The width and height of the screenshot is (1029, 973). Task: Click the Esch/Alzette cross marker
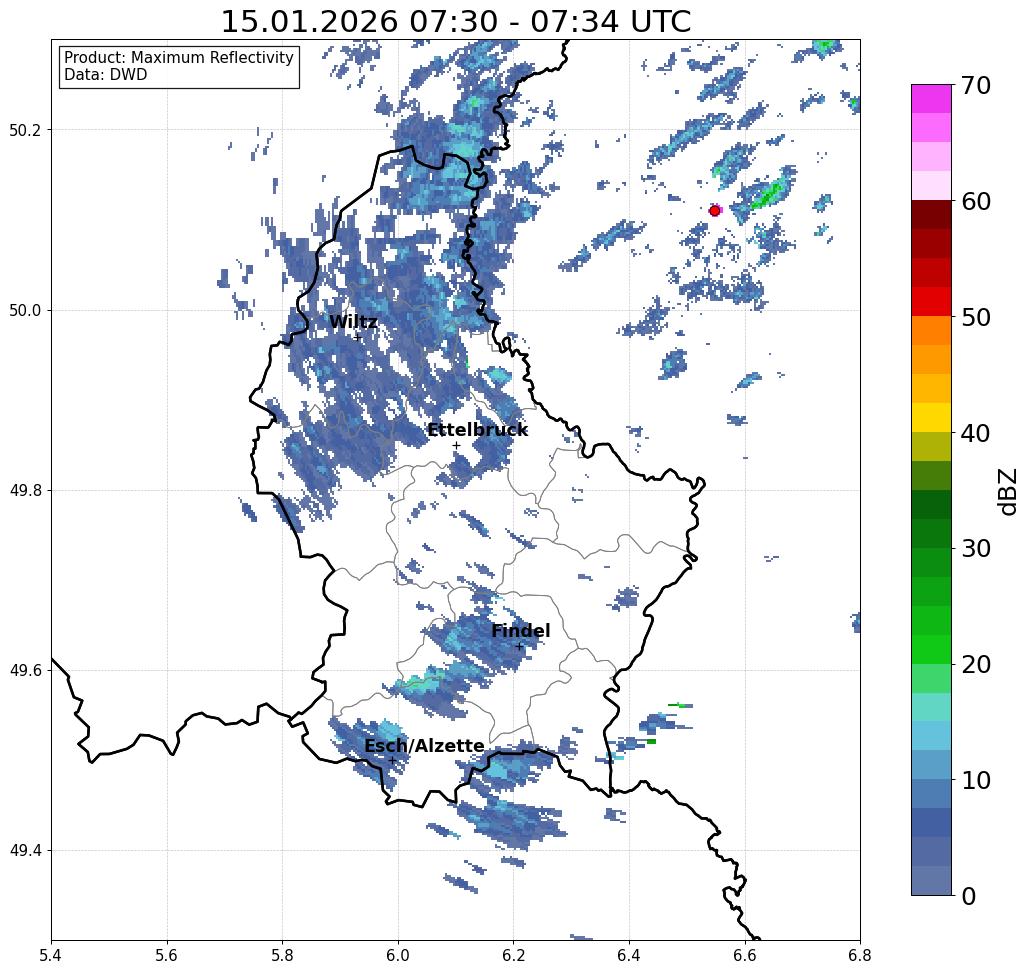click(392, 761)
